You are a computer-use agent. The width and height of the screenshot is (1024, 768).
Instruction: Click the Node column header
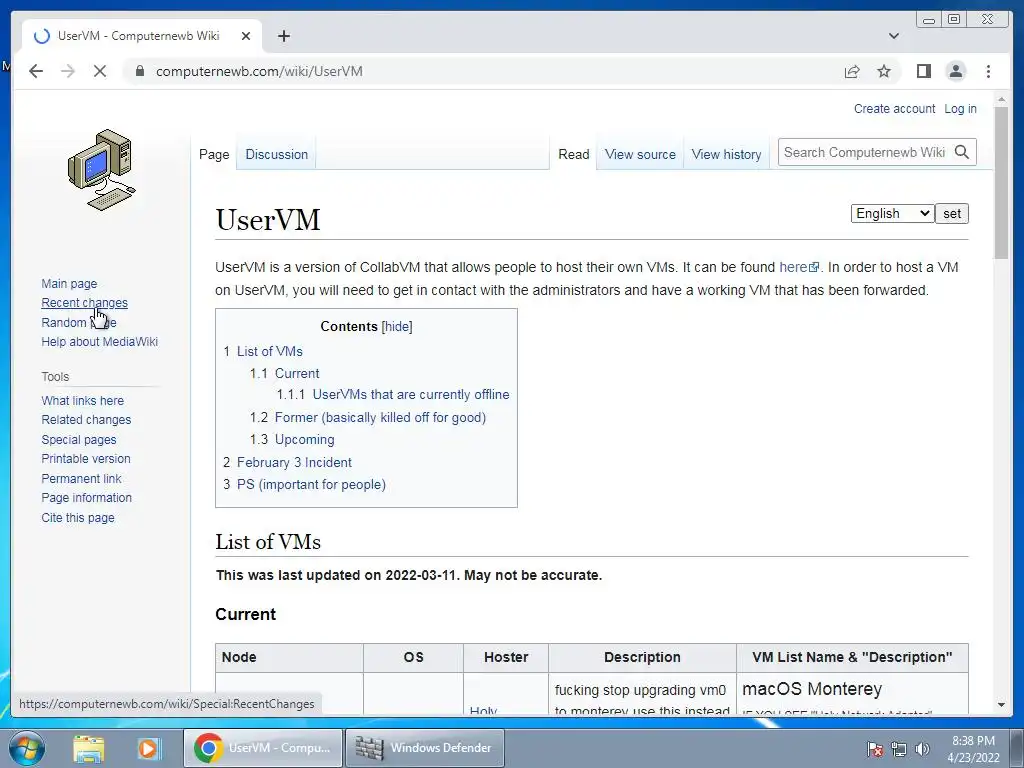coord(289,657)
